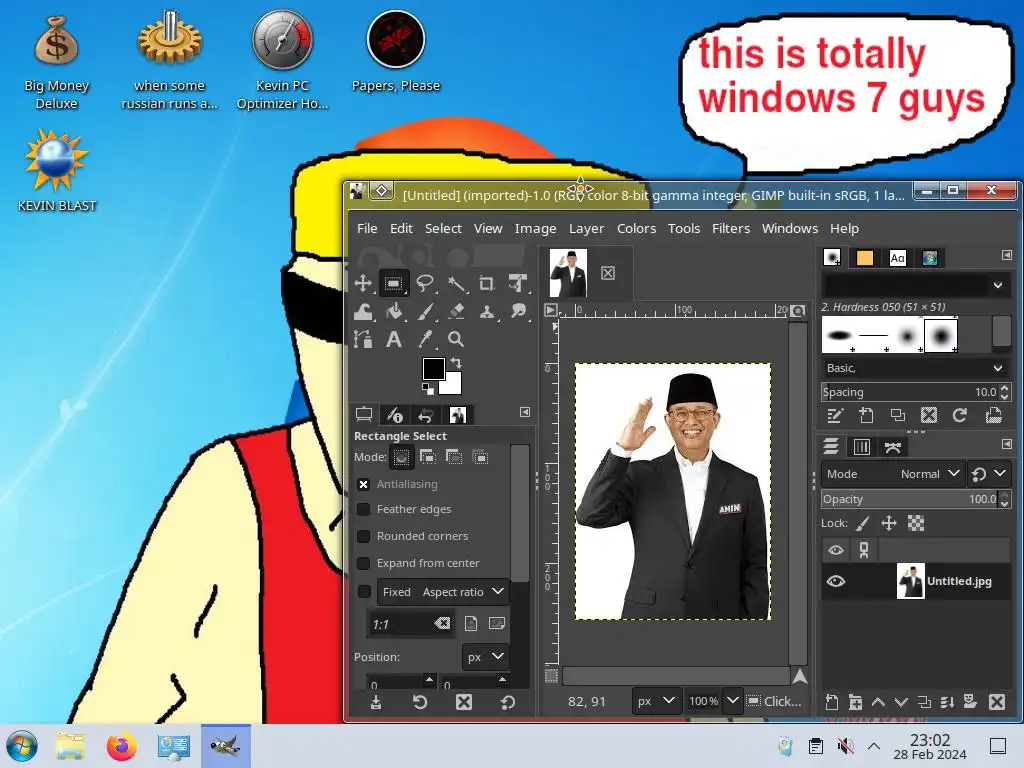Select the Unified Transform tool
Viewport: 1024px width, 768px height.
(x=518, y=283)
